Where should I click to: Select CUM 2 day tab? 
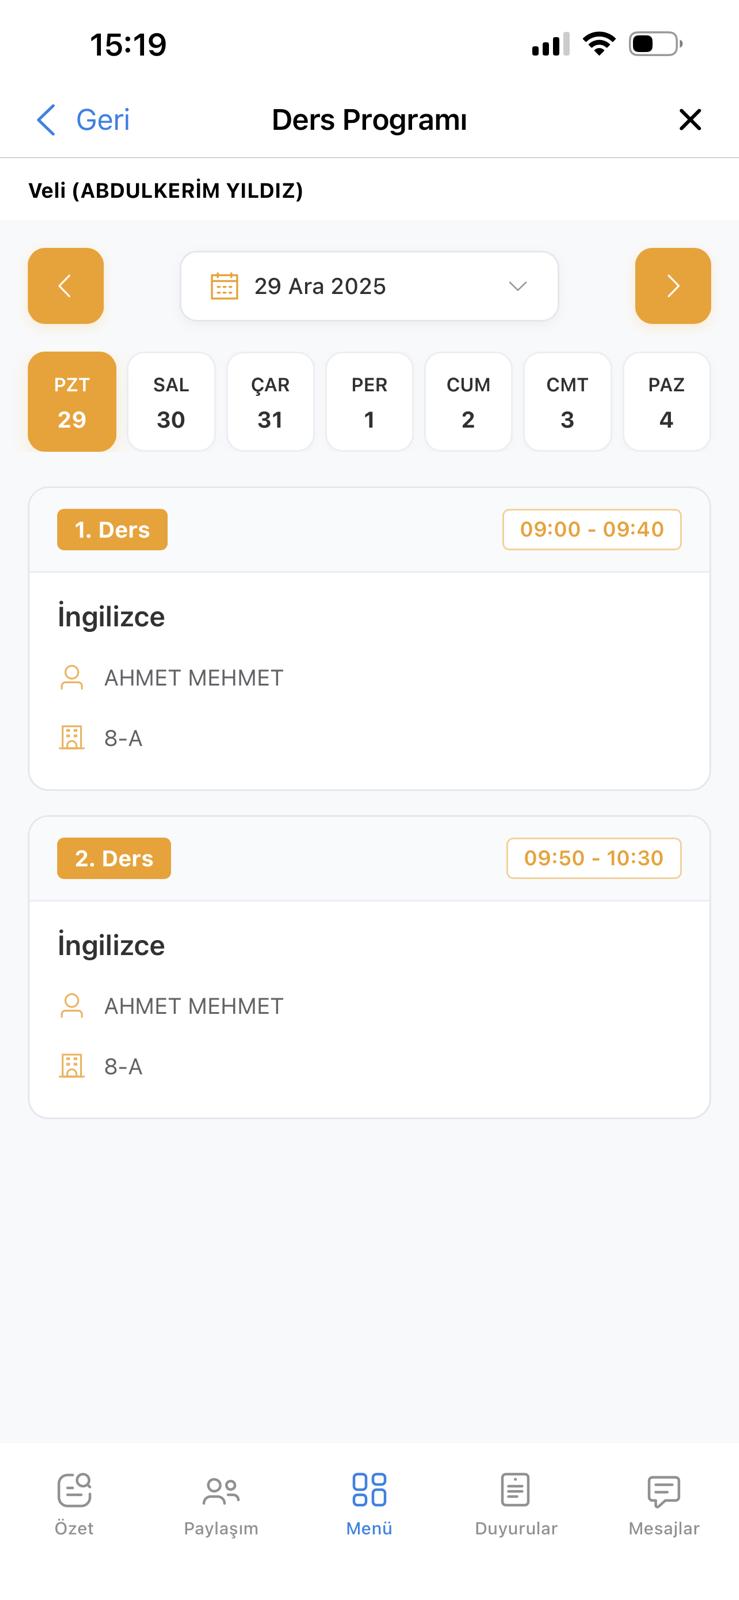tap(468, 402)
